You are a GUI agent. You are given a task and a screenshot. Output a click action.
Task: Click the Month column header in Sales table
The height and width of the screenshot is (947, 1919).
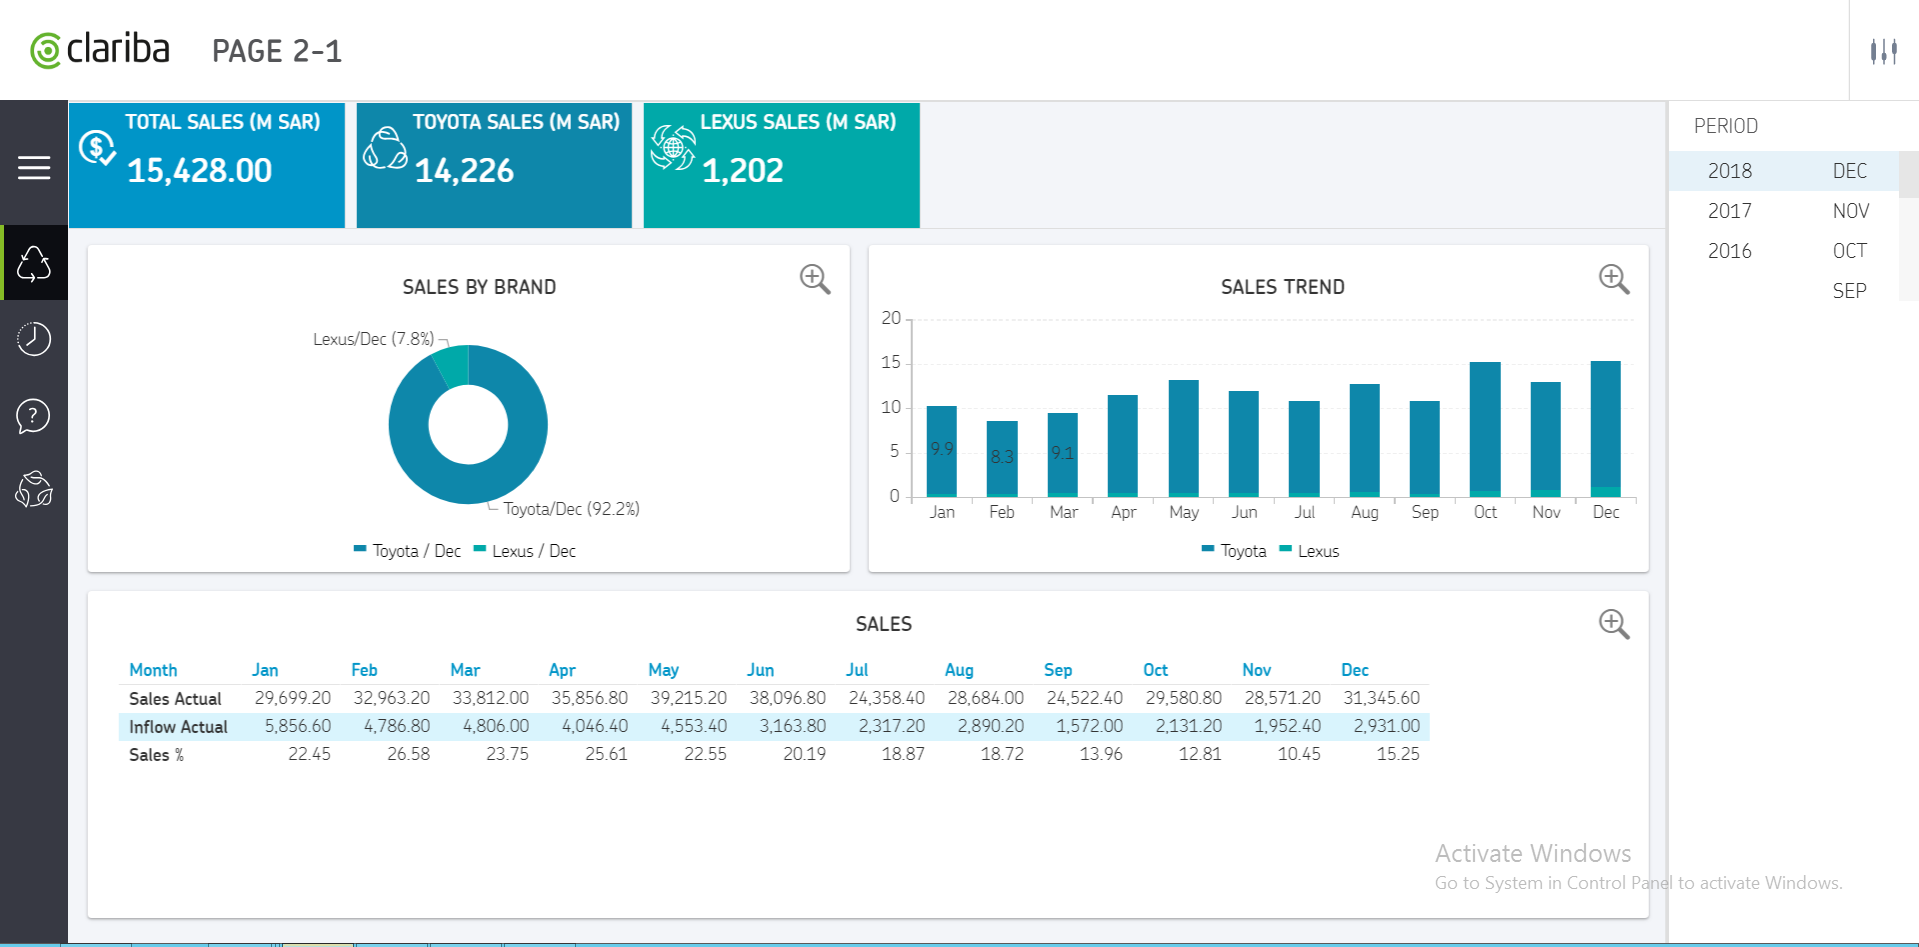pyautogui.click(x=153, y=670)
